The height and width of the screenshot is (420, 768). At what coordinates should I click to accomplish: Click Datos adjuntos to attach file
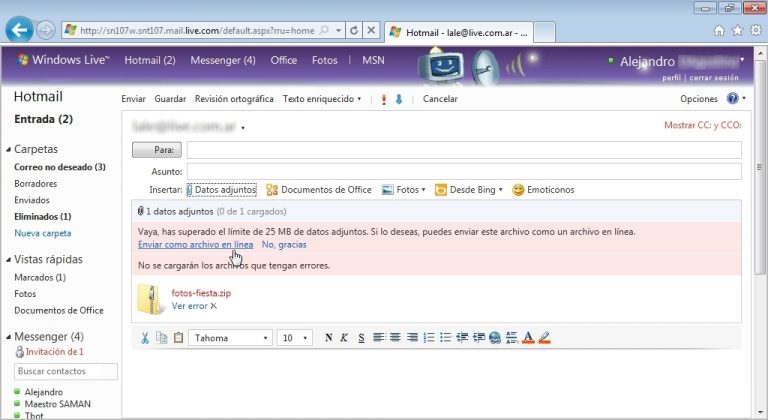pos(221,190)
